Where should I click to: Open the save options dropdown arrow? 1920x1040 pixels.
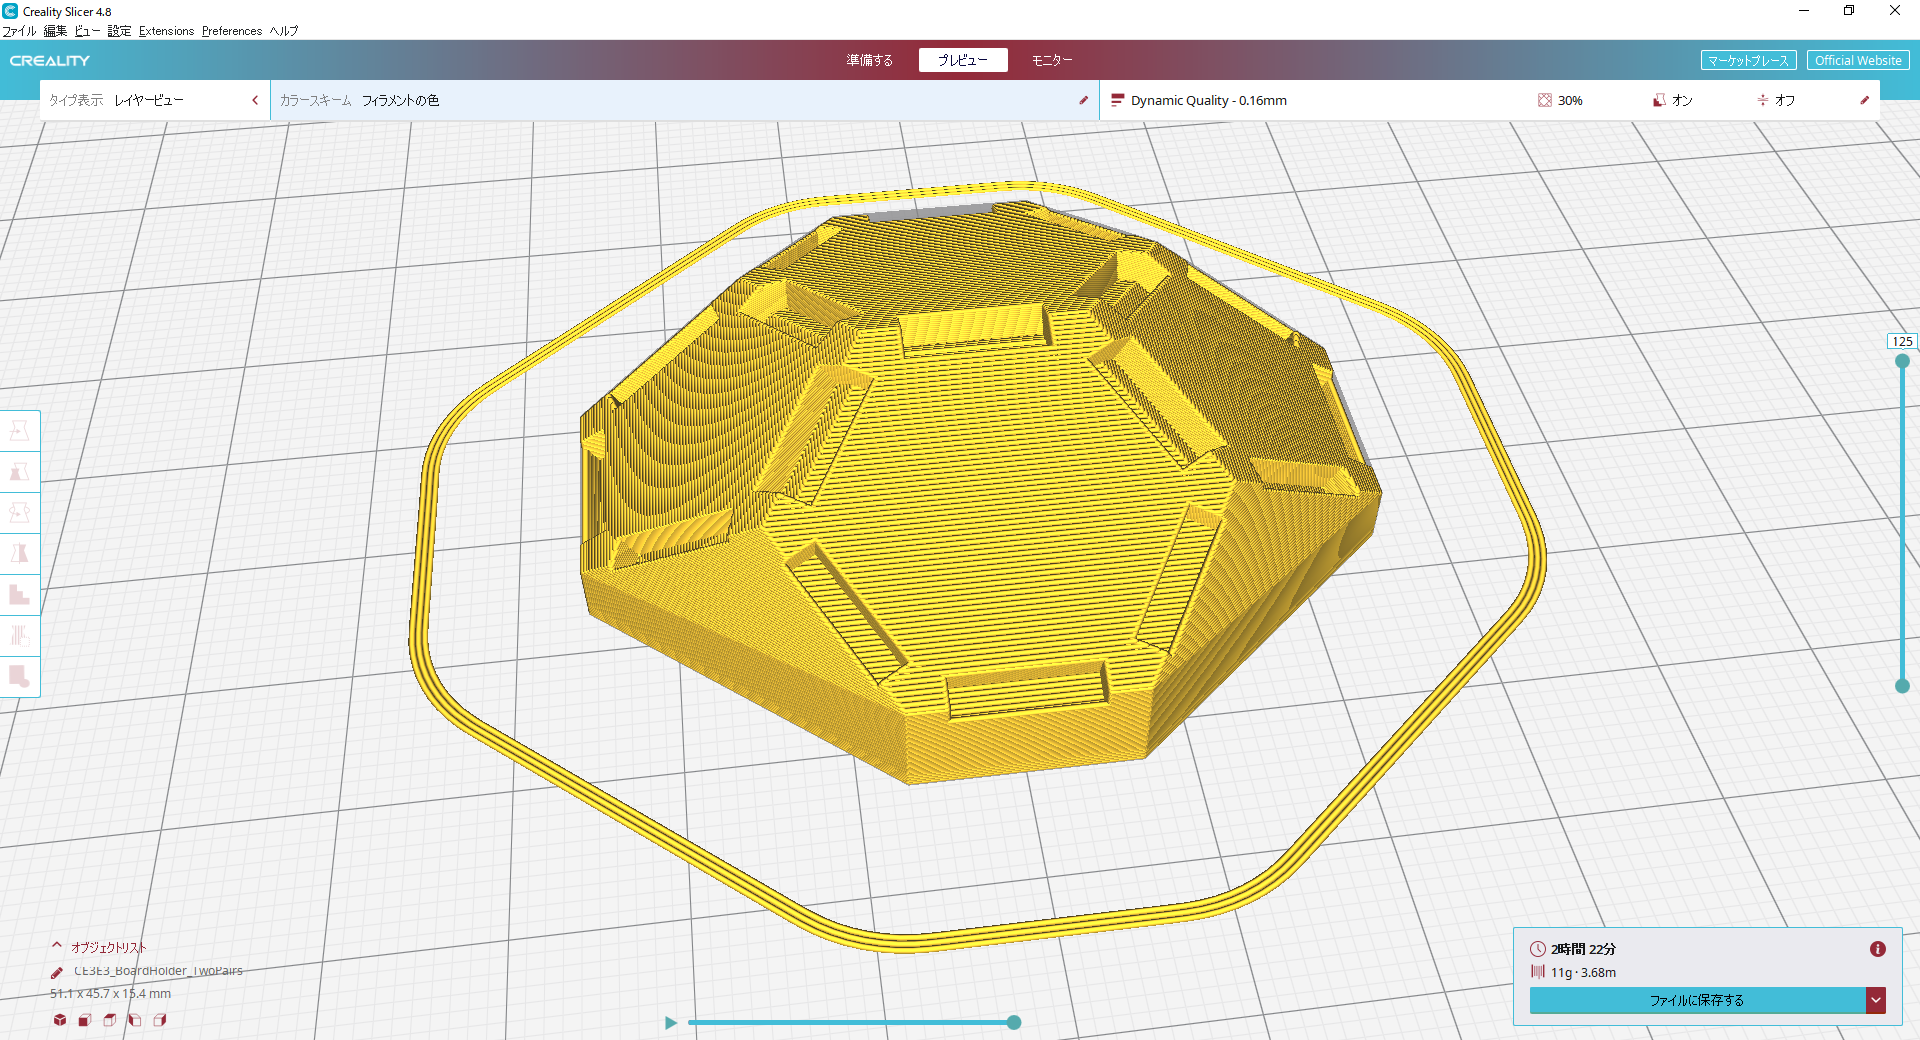tap(1876, 1000)
